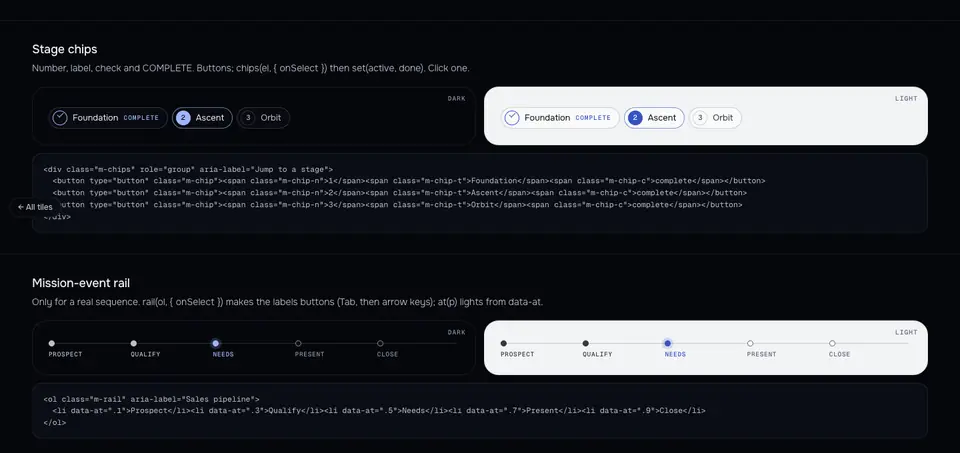
Task: Click the number 3 badge on light Orbit chip
Action: (700, 118)
